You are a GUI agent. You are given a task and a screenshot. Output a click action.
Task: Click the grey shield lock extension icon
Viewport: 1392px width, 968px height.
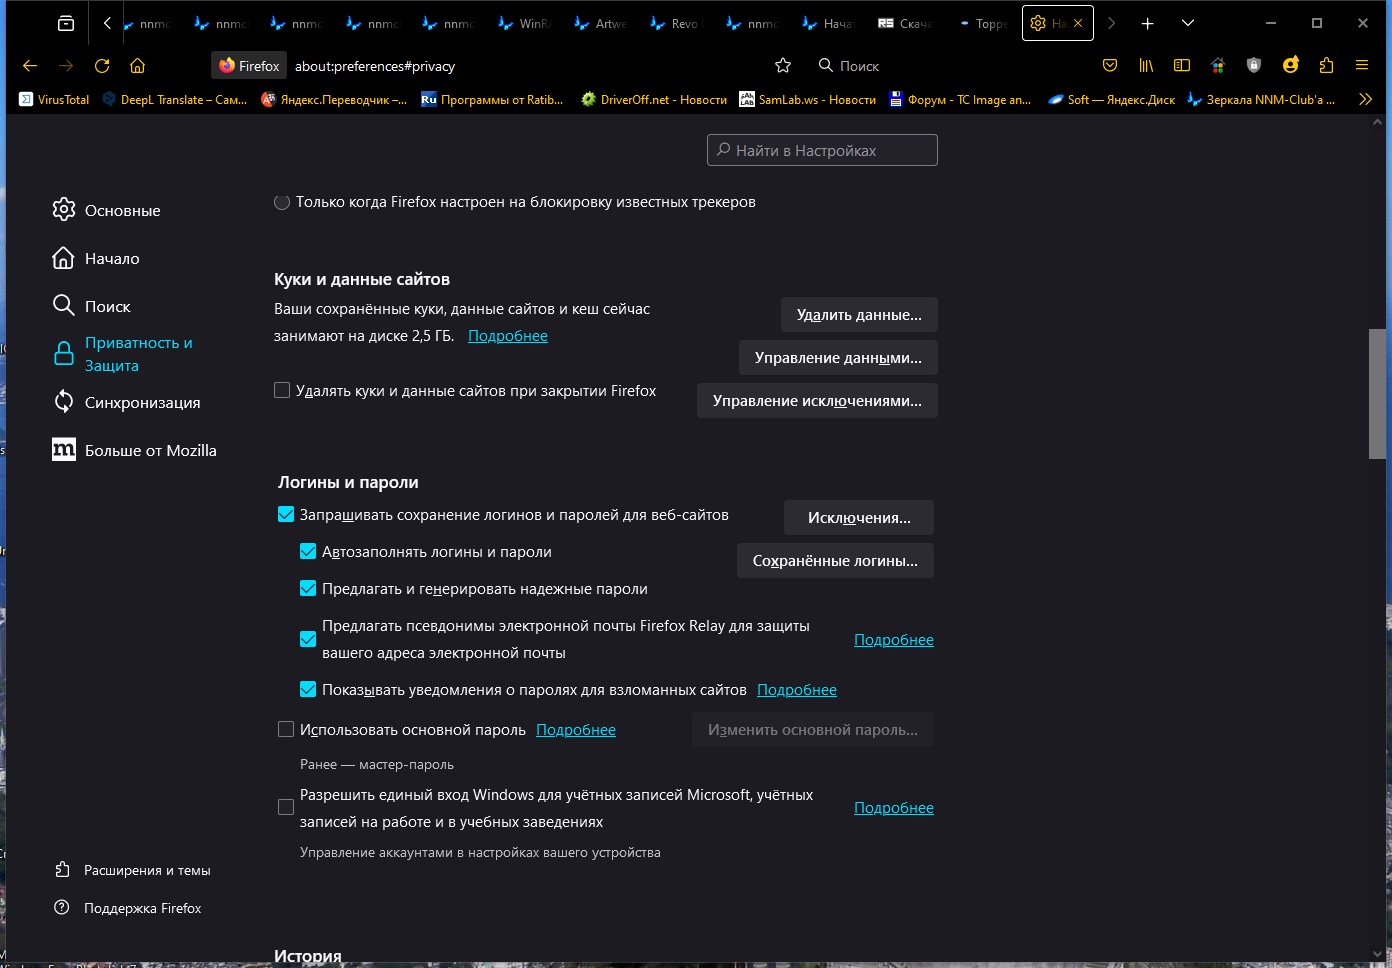1254,66
